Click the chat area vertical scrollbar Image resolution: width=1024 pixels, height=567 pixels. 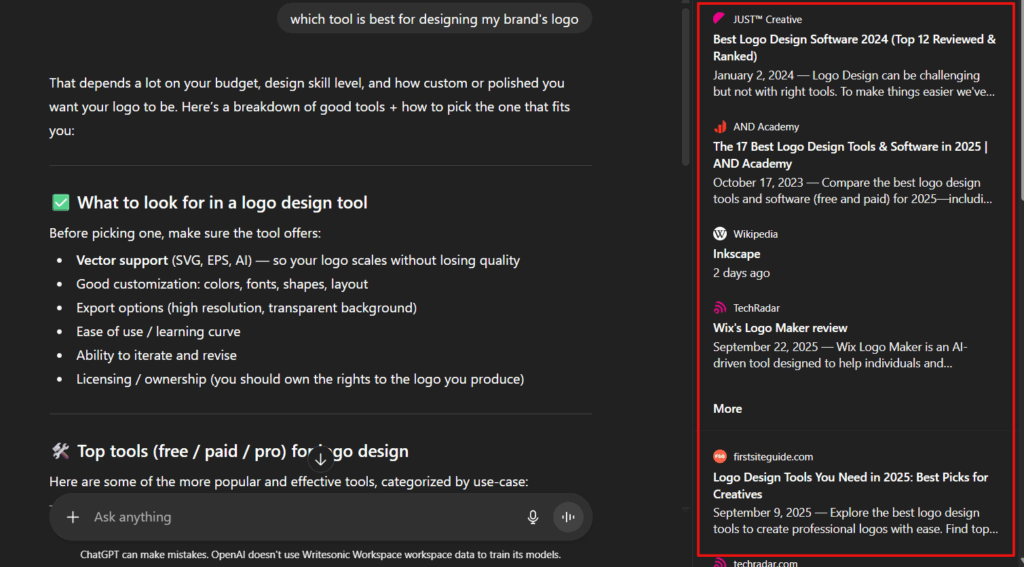(685, 85)
